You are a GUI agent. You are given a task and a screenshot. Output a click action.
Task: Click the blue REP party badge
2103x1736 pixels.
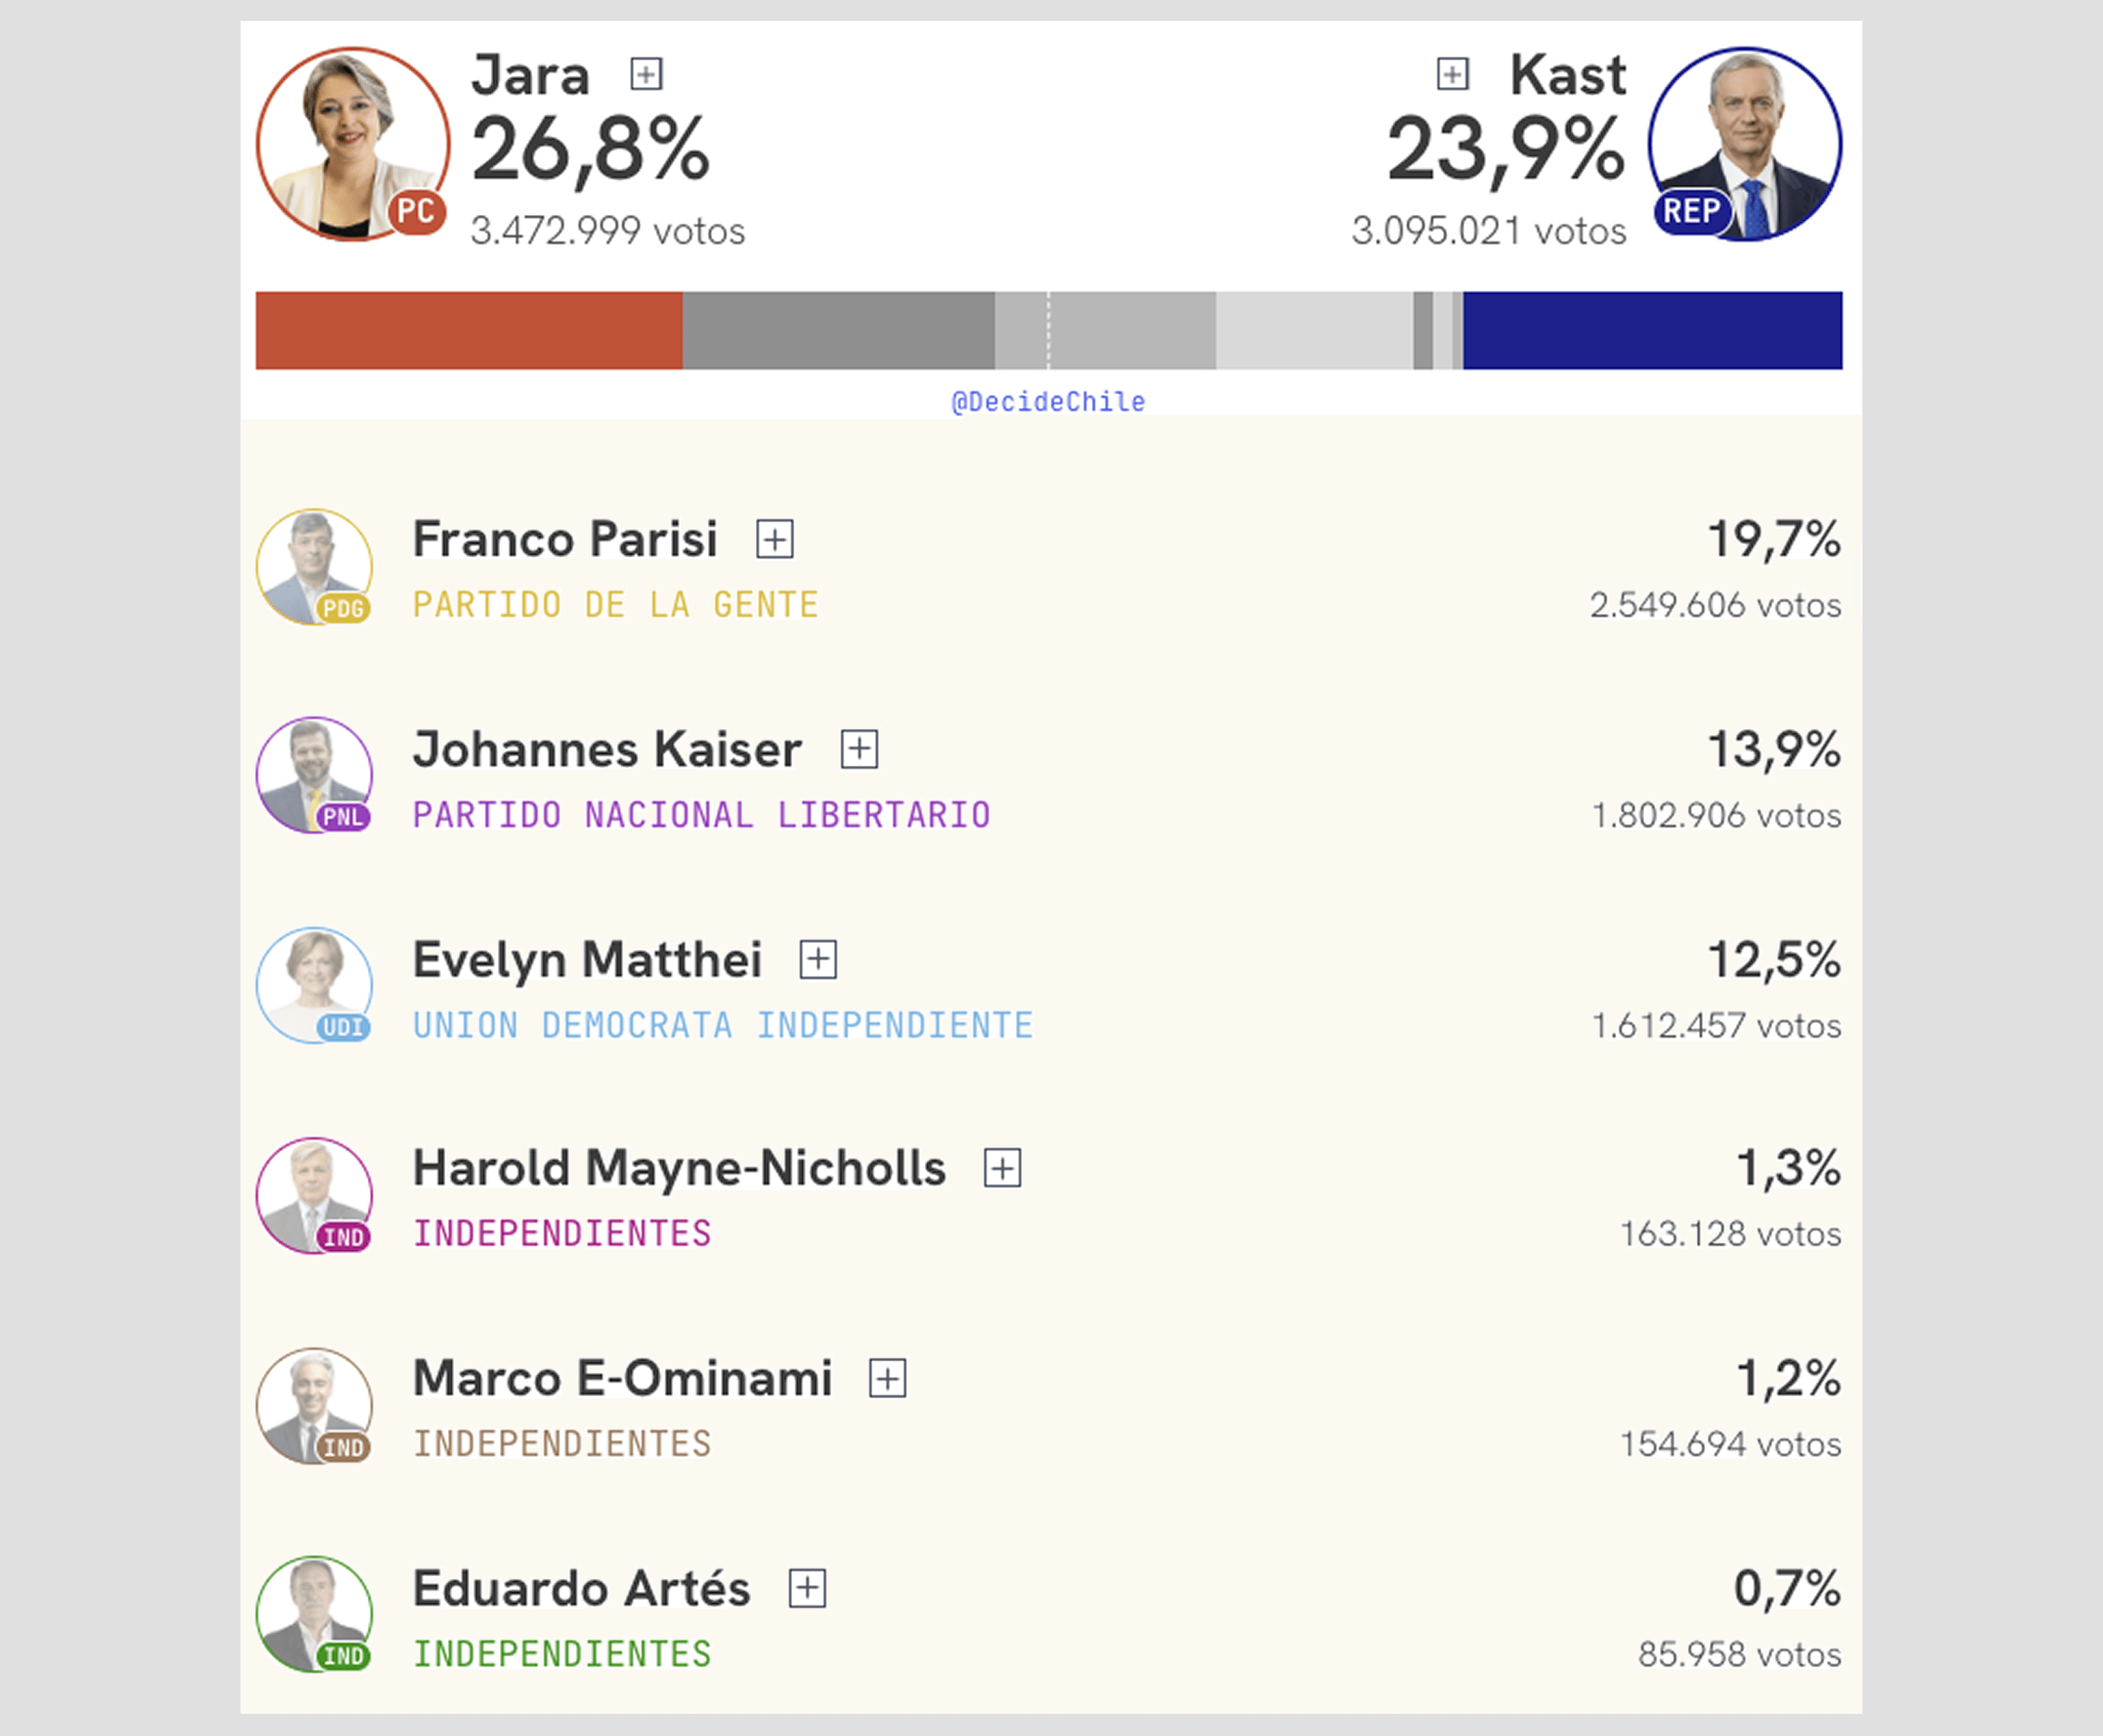click(1691, 211)
